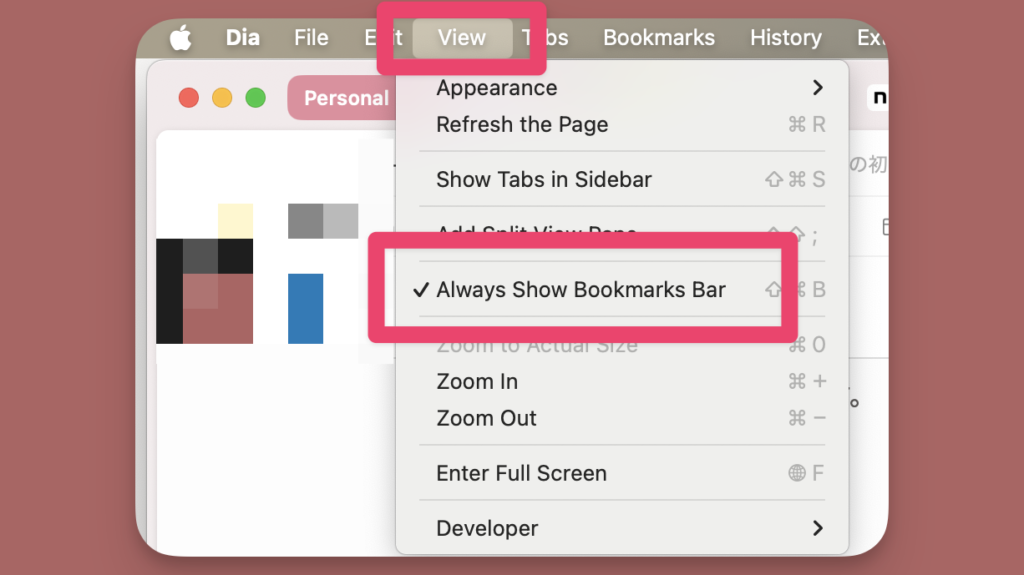Click the green full-screen window button
The height and width of the screenshot is (575, 1024).
255,98
